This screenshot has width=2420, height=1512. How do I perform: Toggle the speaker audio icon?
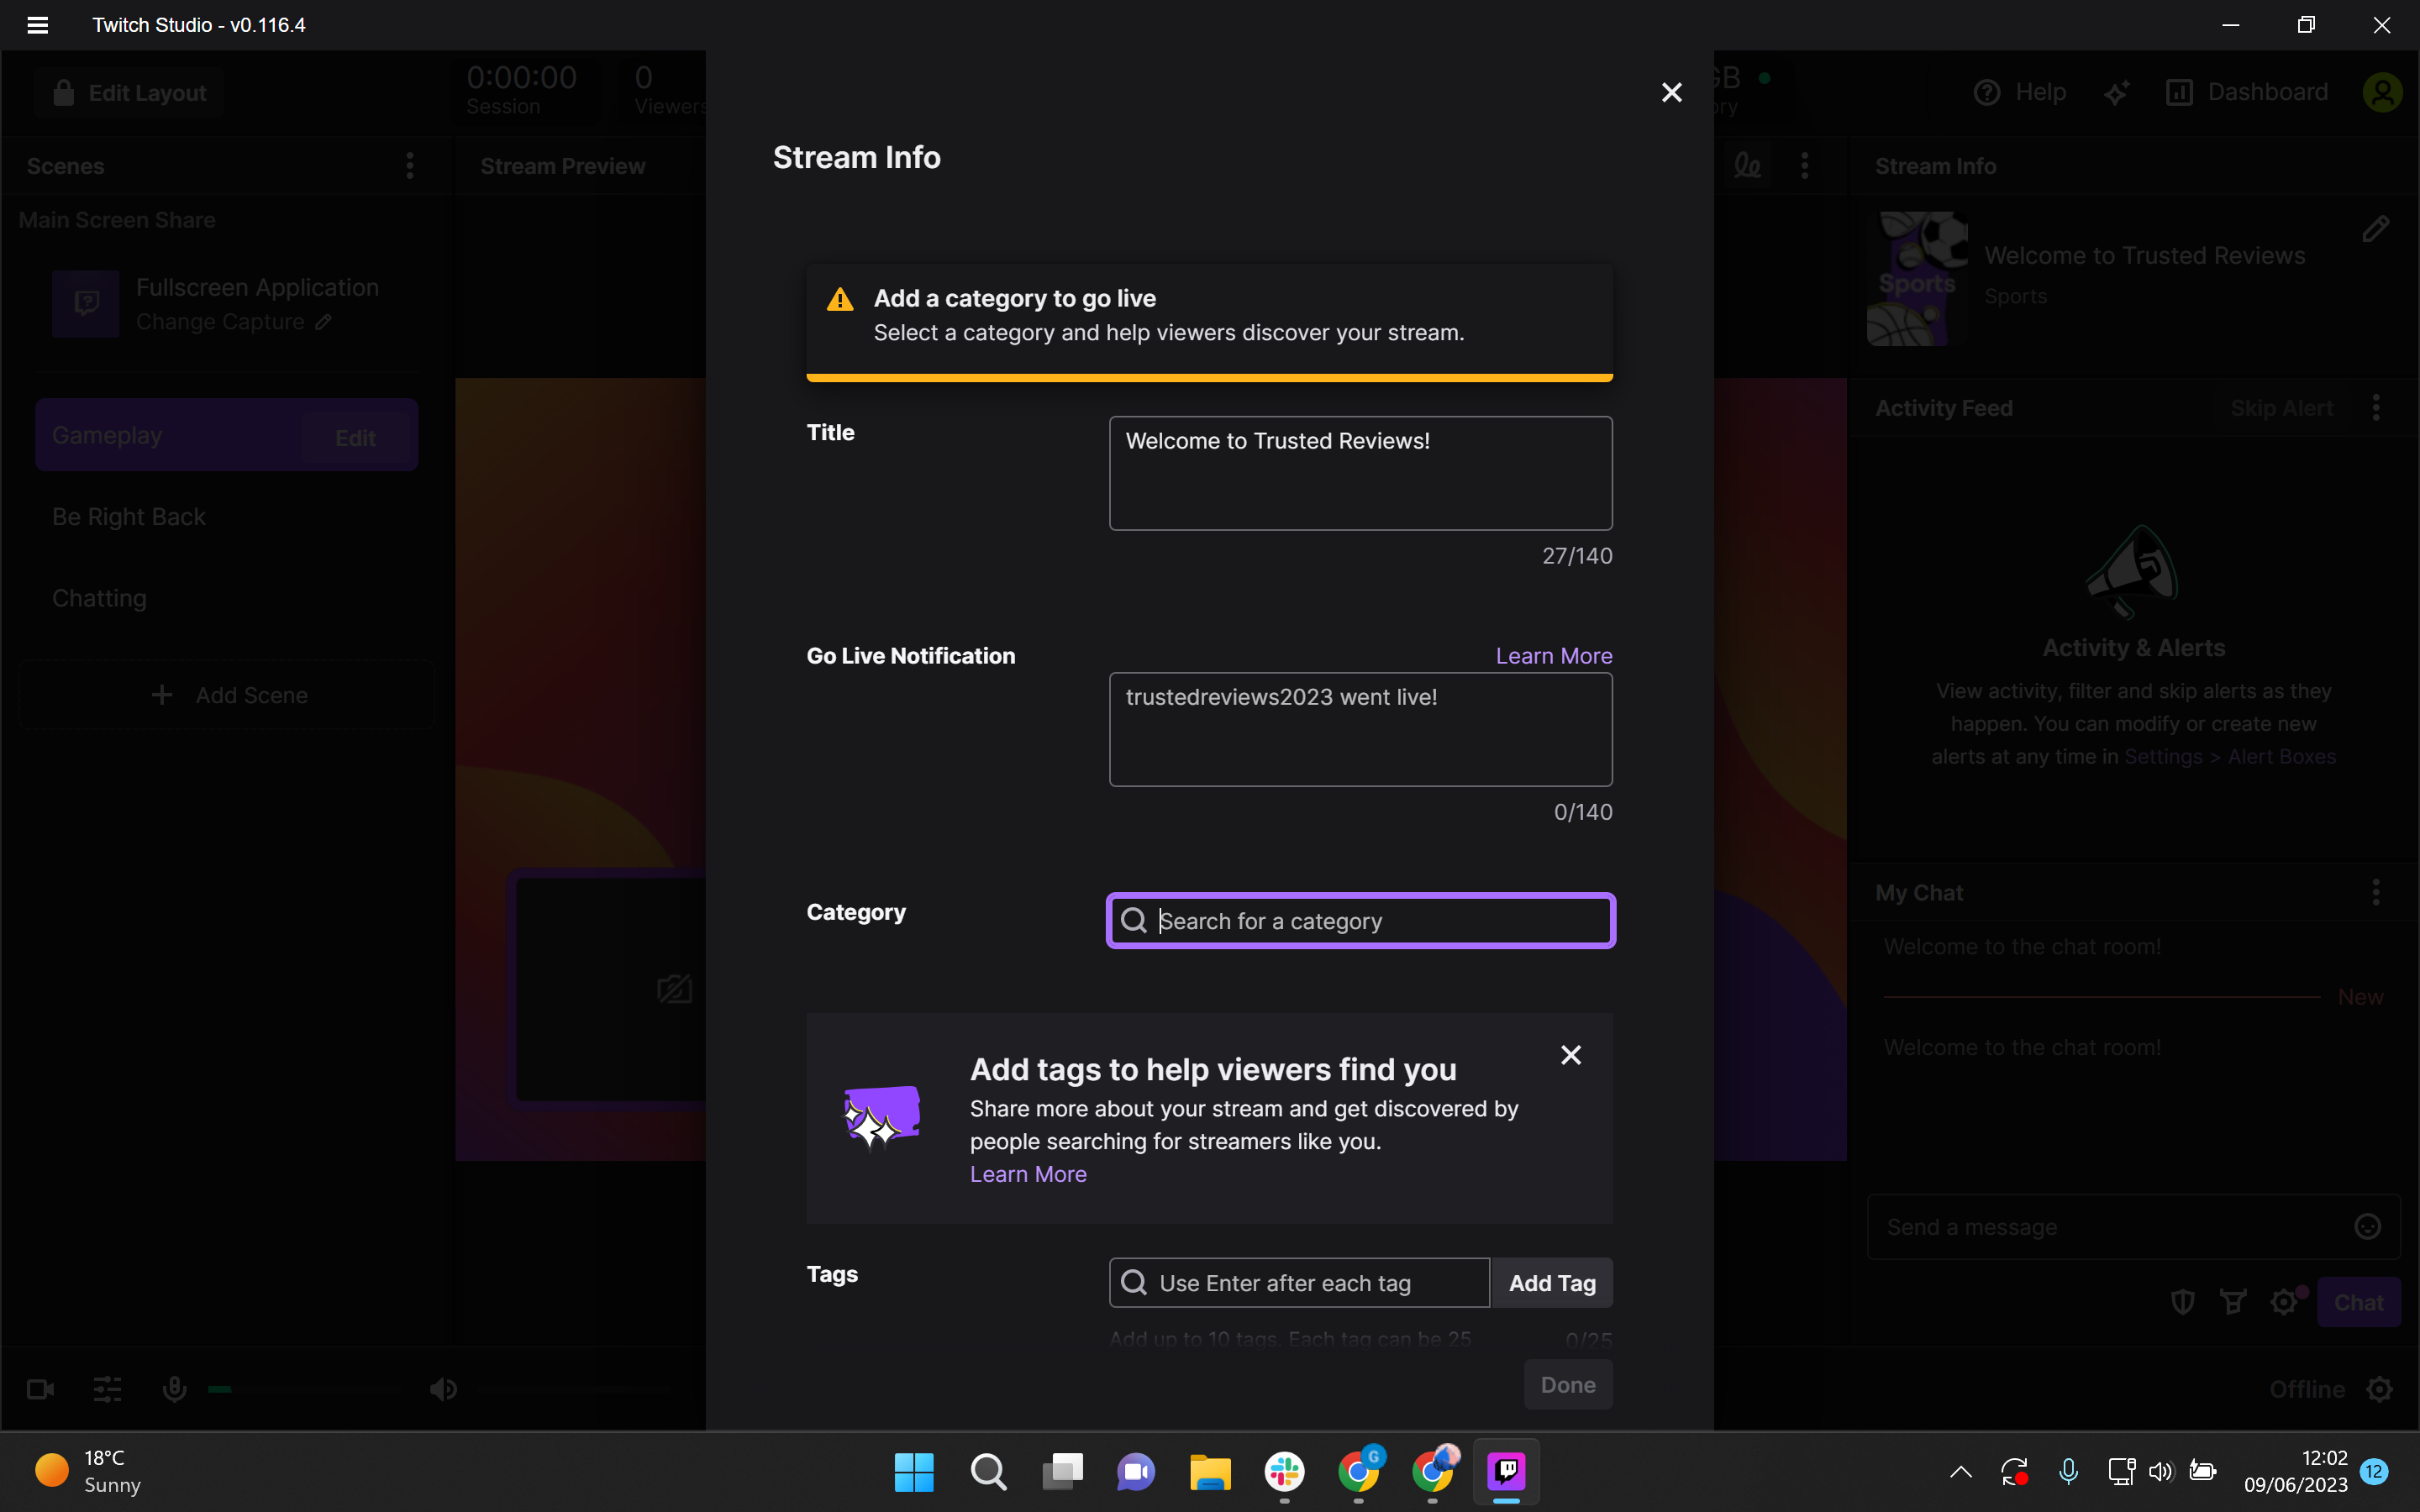(x=443, y=1389)
